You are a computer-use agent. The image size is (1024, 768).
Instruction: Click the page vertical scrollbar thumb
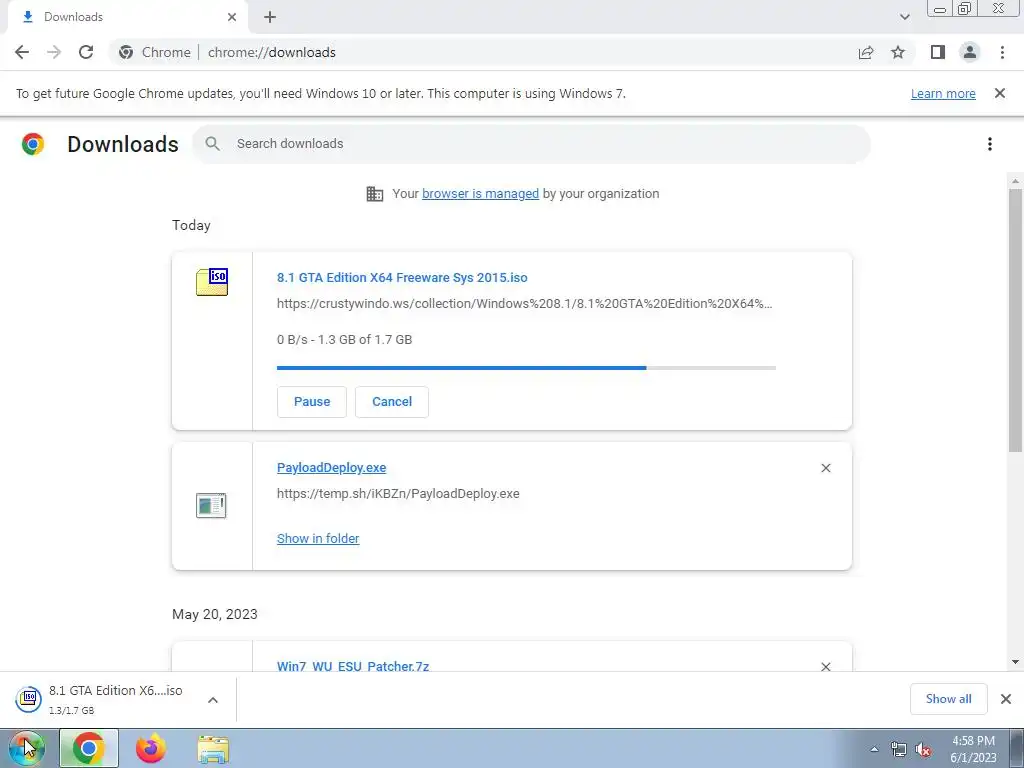coord(1015,320)
